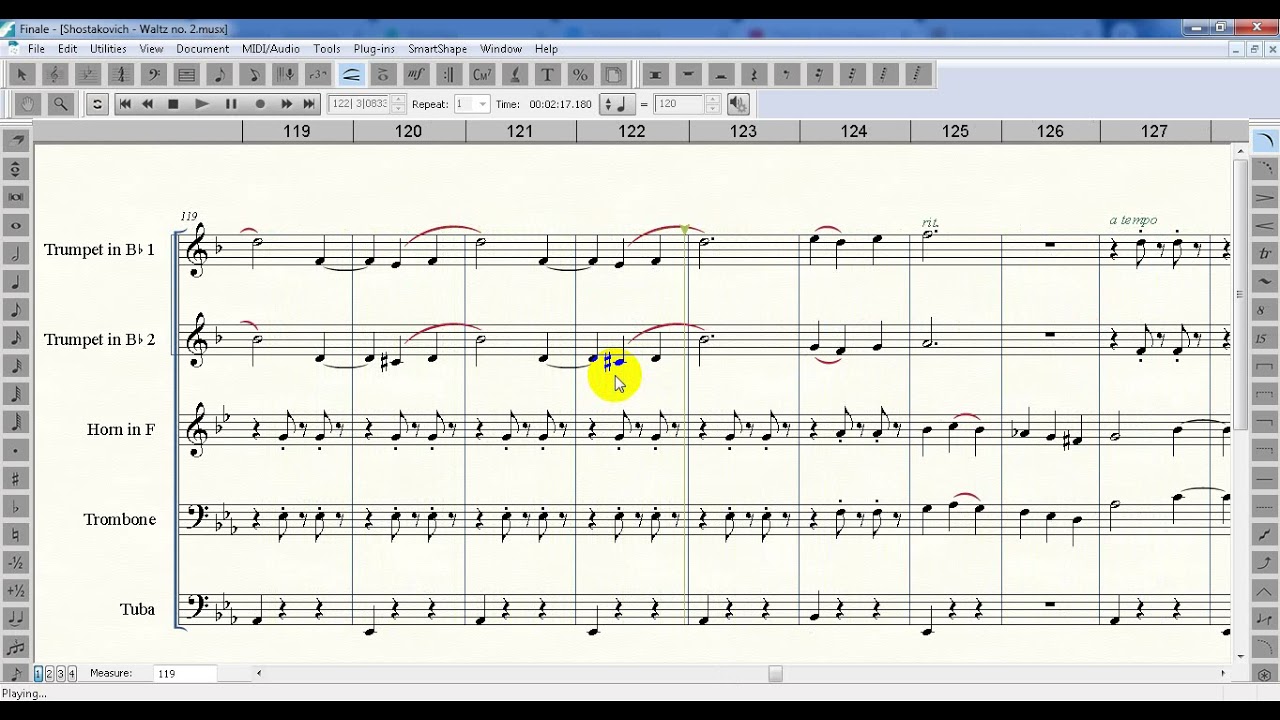Choose the crescendo hairpin smart shape
Viewport: 1280px width, 720px height.
click(1265, 225)
